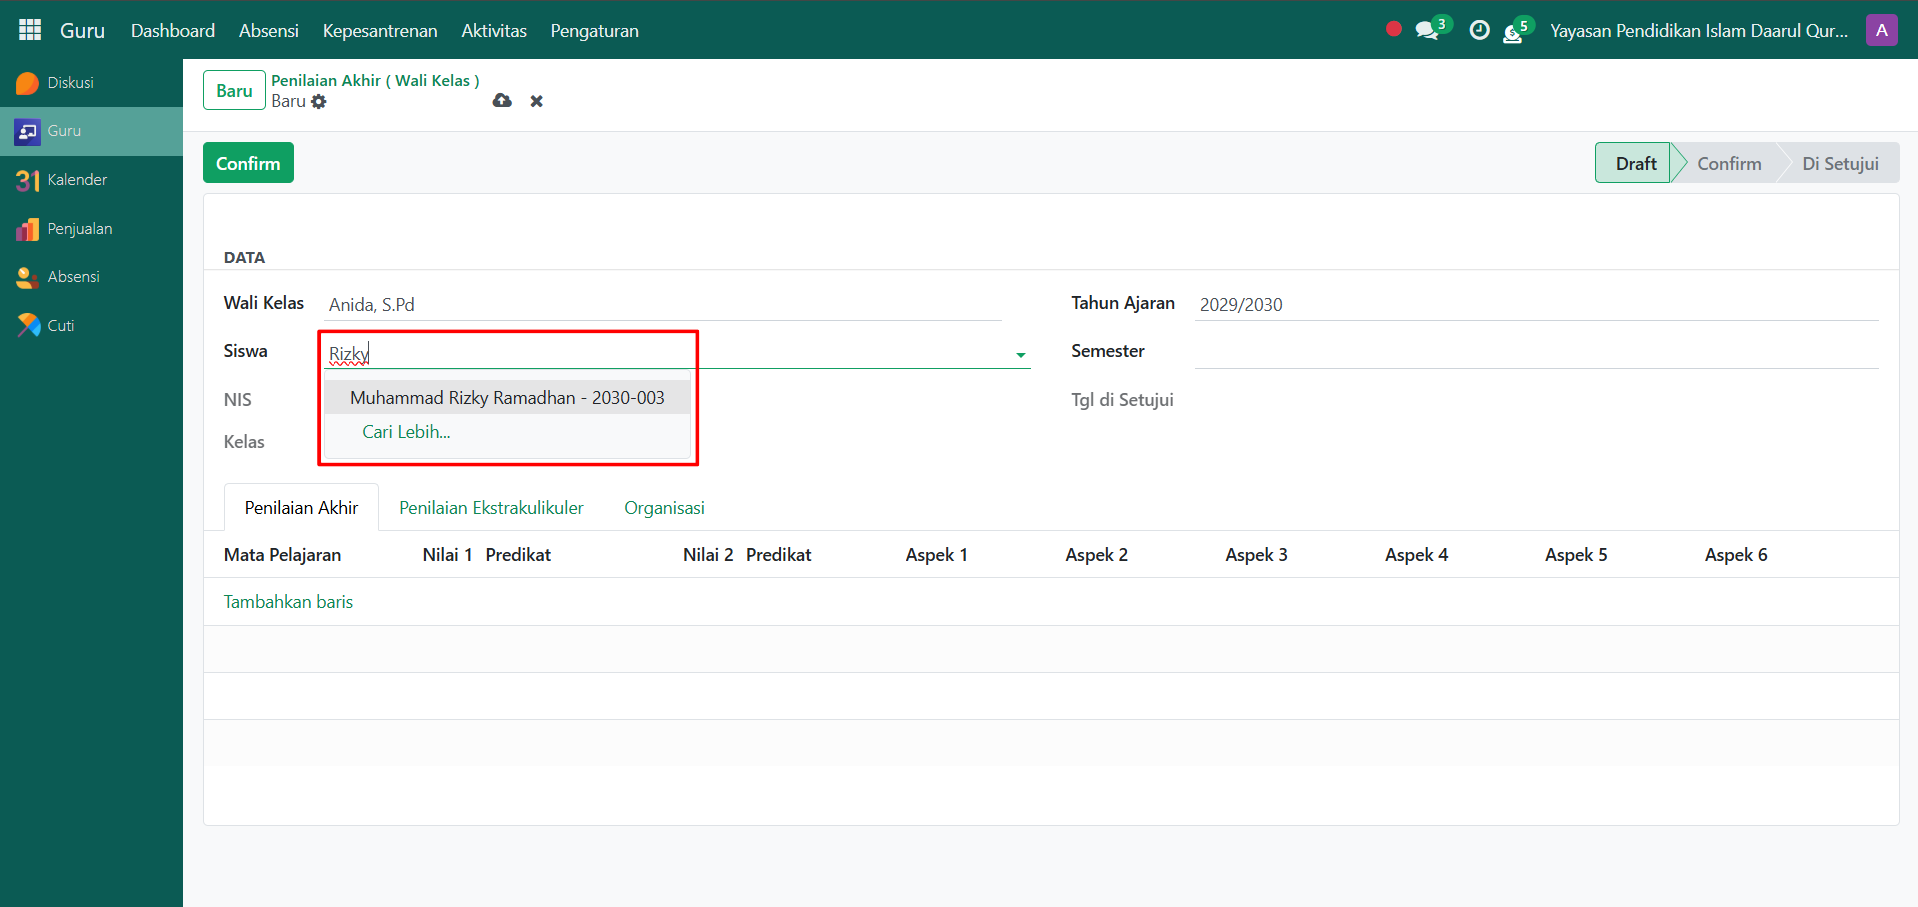
Task: Open the chat messages notification icon
Action: 1427,31
